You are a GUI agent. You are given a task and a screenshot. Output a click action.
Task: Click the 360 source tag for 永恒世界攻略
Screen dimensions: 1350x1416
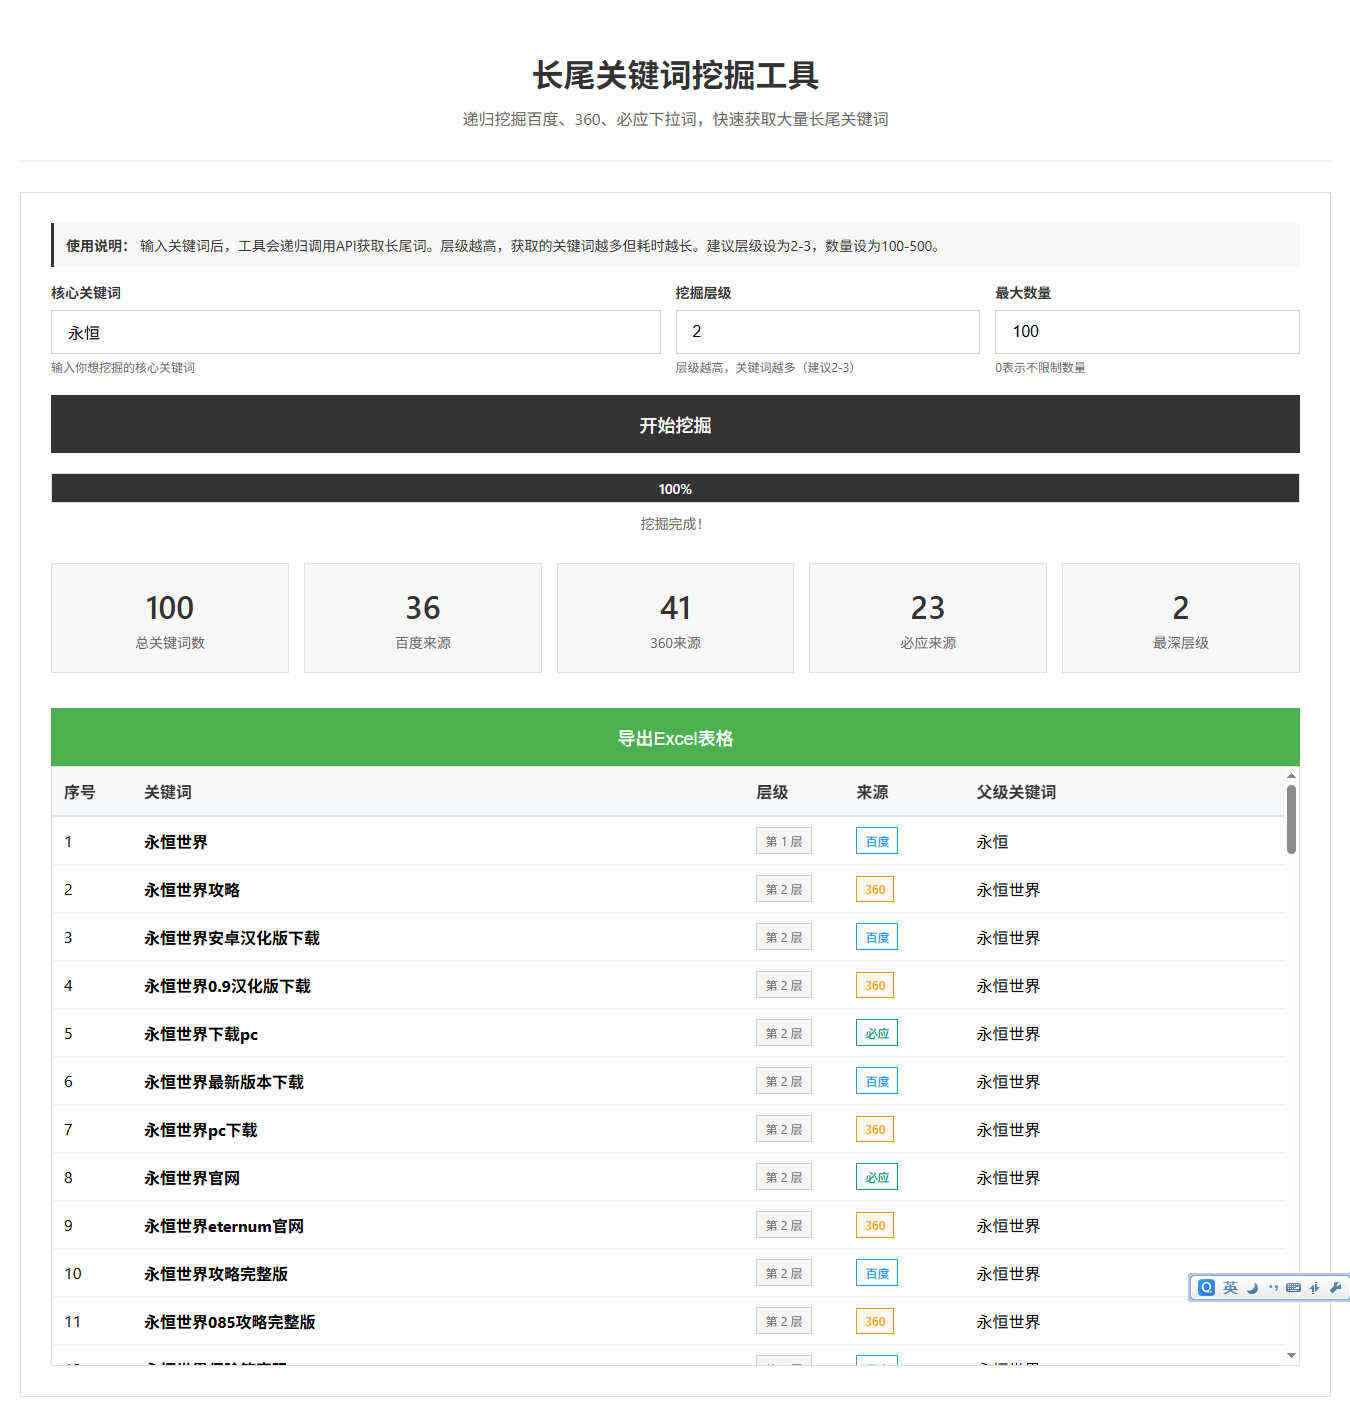point(875,889)
